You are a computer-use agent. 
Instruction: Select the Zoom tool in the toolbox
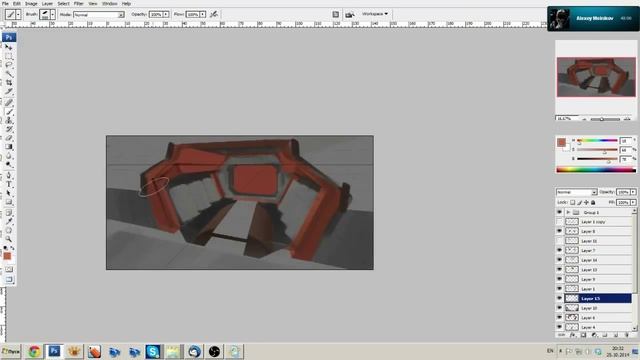9,239
